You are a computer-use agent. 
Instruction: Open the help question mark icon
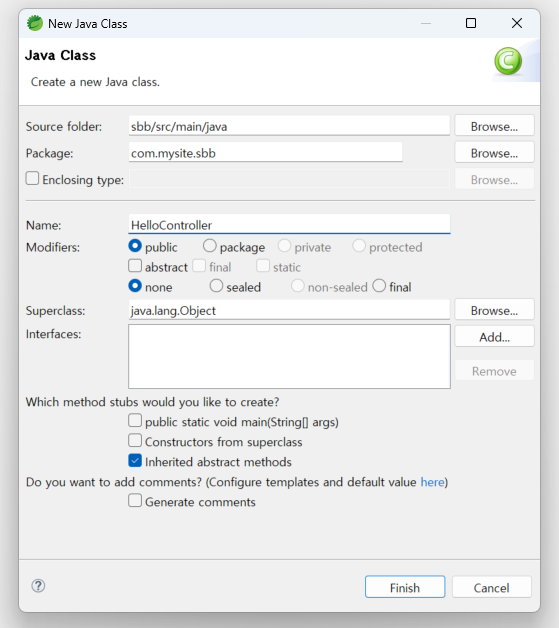pyautogui.click(x=38, y=586)
